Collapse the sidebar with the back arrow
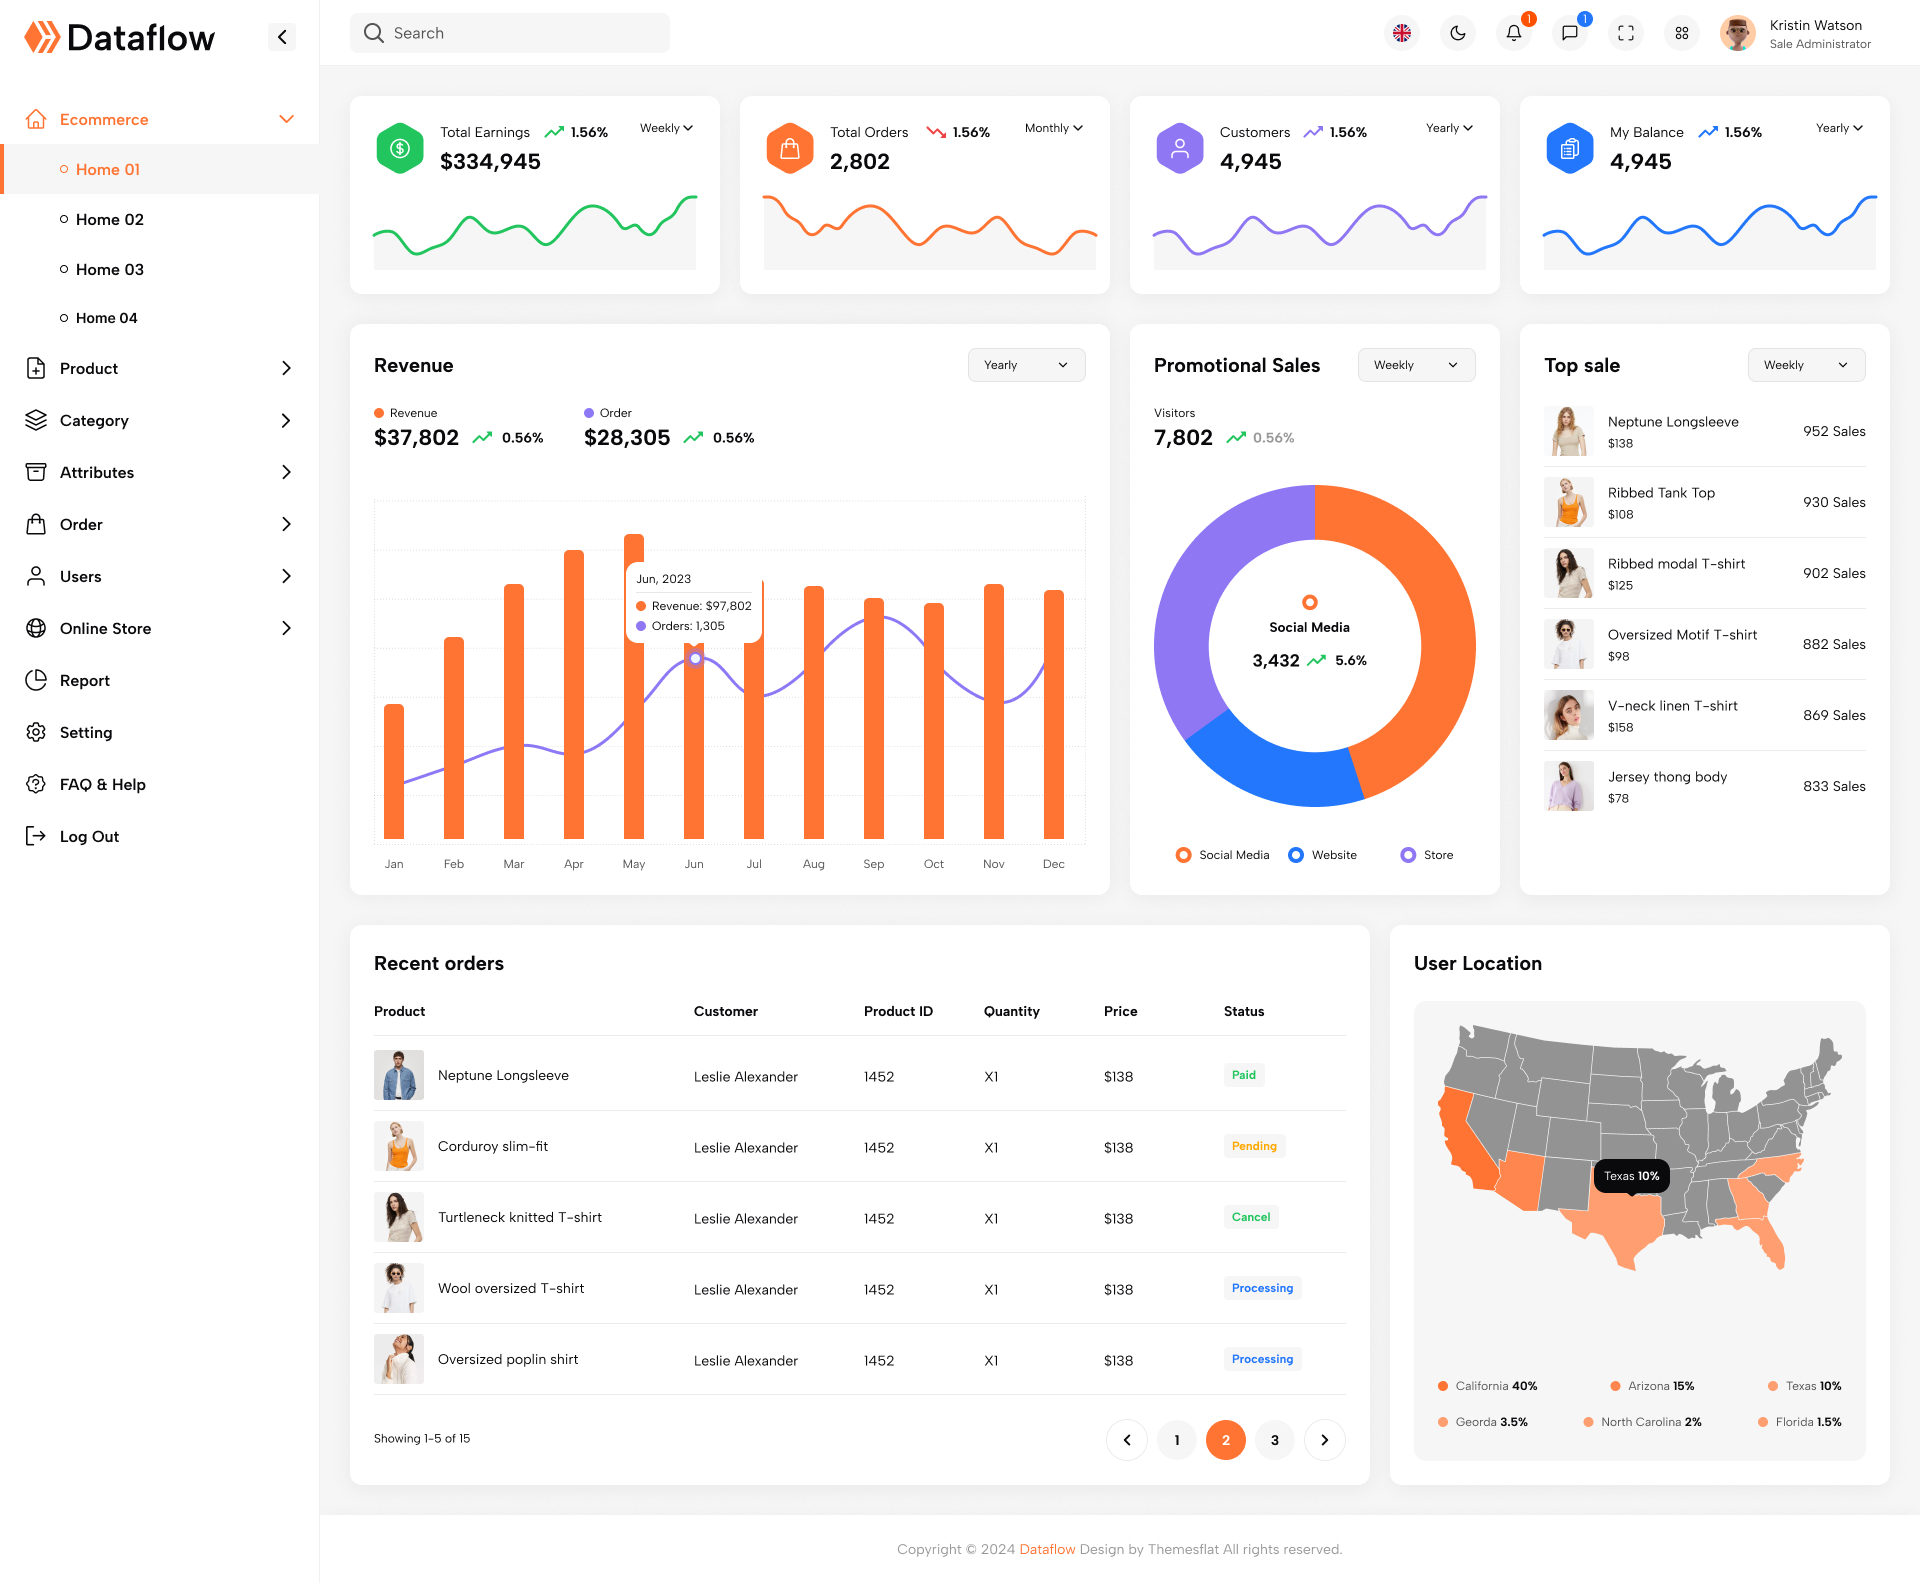The image size is (1920, 1583). pos(281,36)
